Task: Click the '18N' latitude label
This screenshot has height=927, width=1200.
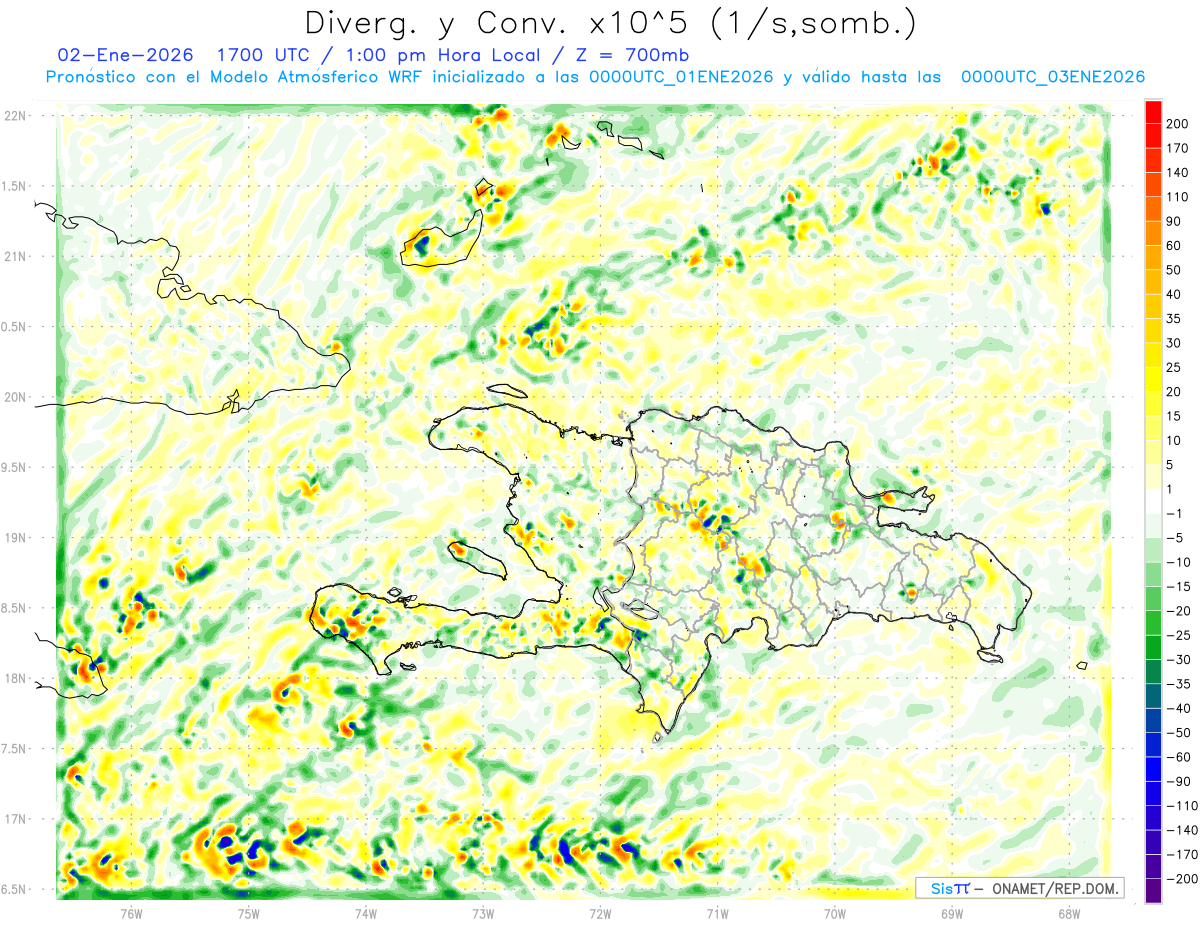Action: [15, 678]
